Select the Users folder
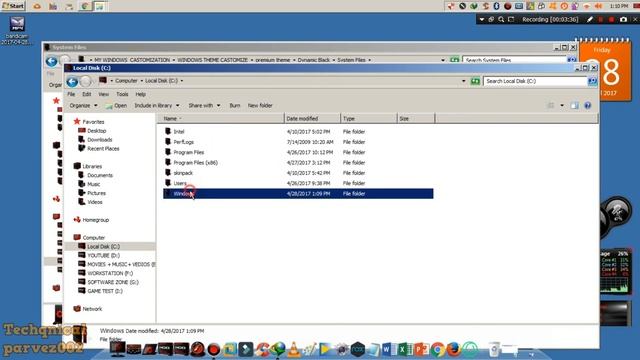This screenshot has height=360, width=640. pos(180,183)
